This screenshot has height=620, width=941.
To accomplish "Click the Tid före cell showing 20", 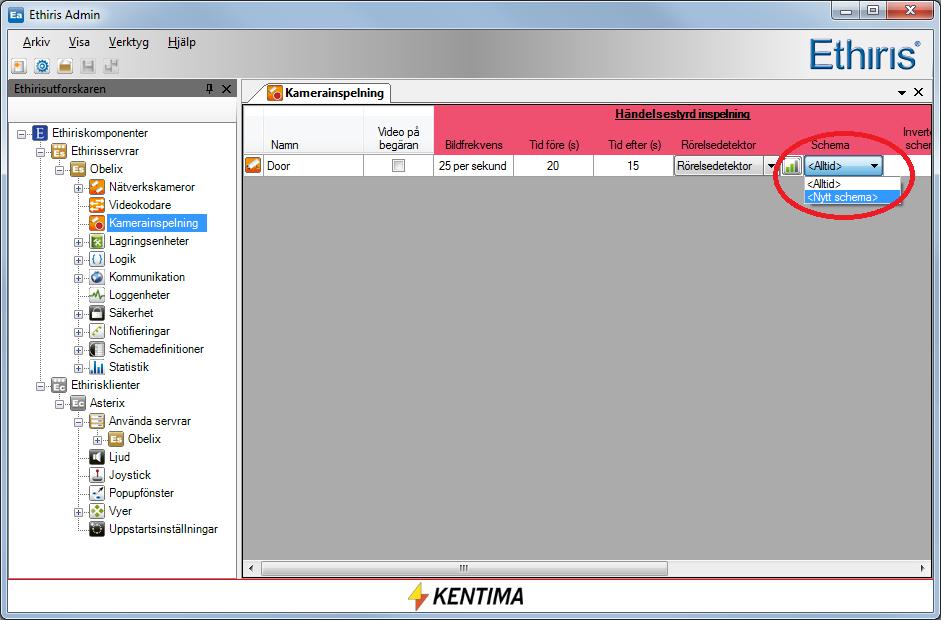I will click(x=553, y=166).
